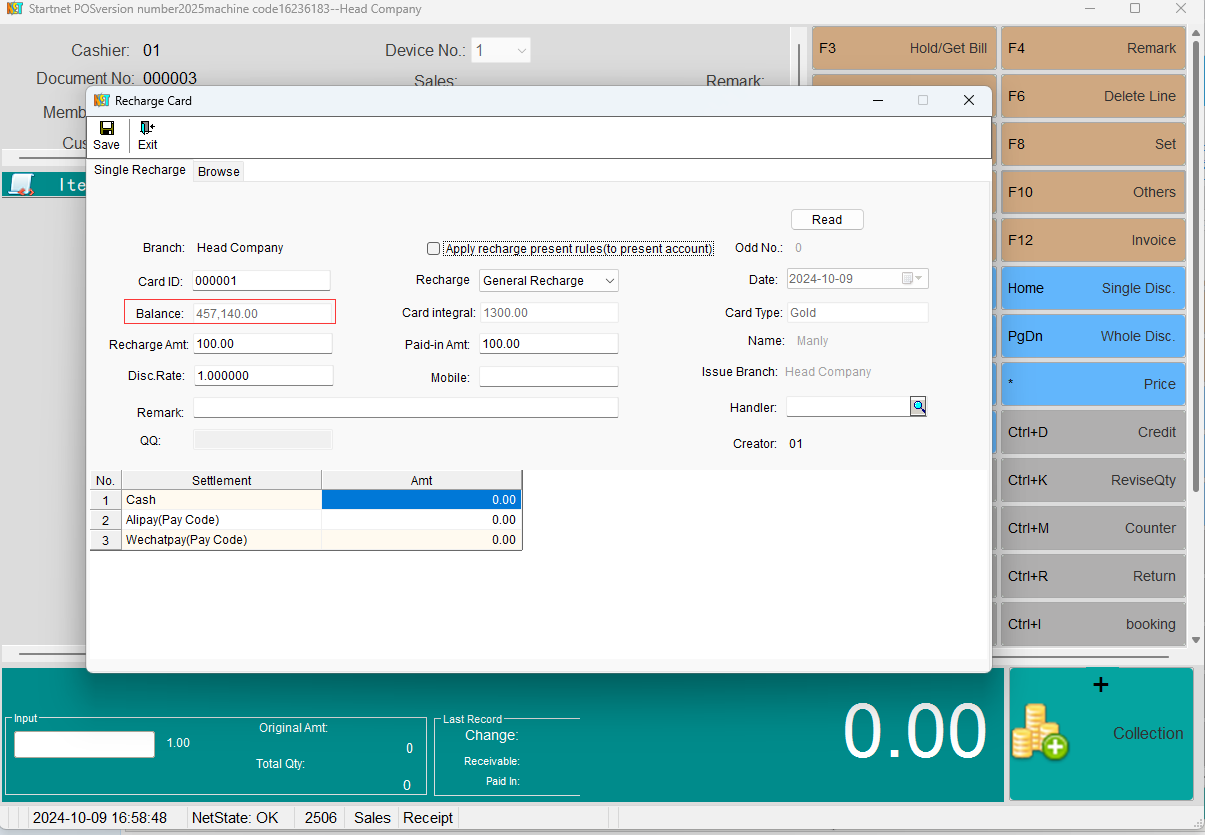
Task: Click the Handler input field
Action: (x=848, y=406)
